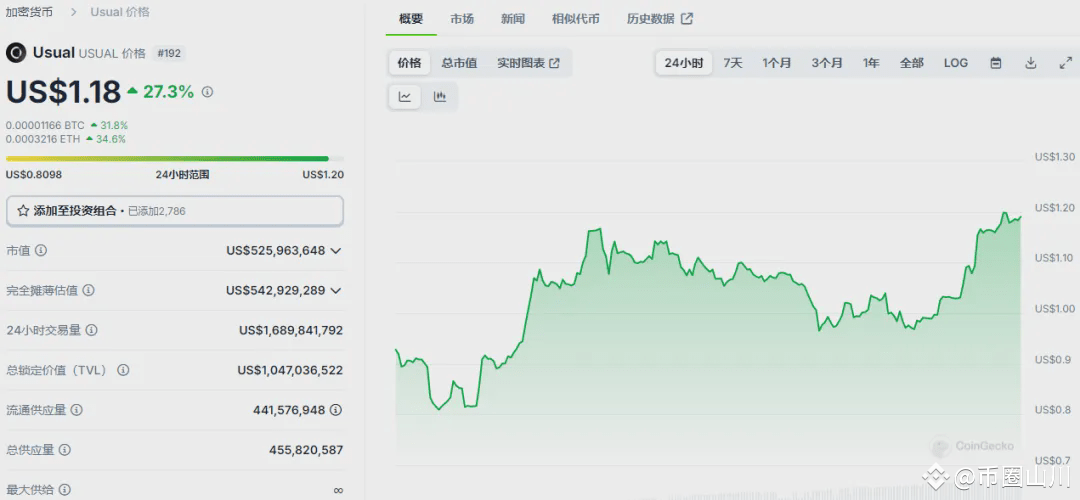Viewport: 1080px width, 500px height.
Task: Open the calendar date range picker
Action: point(995,63)
